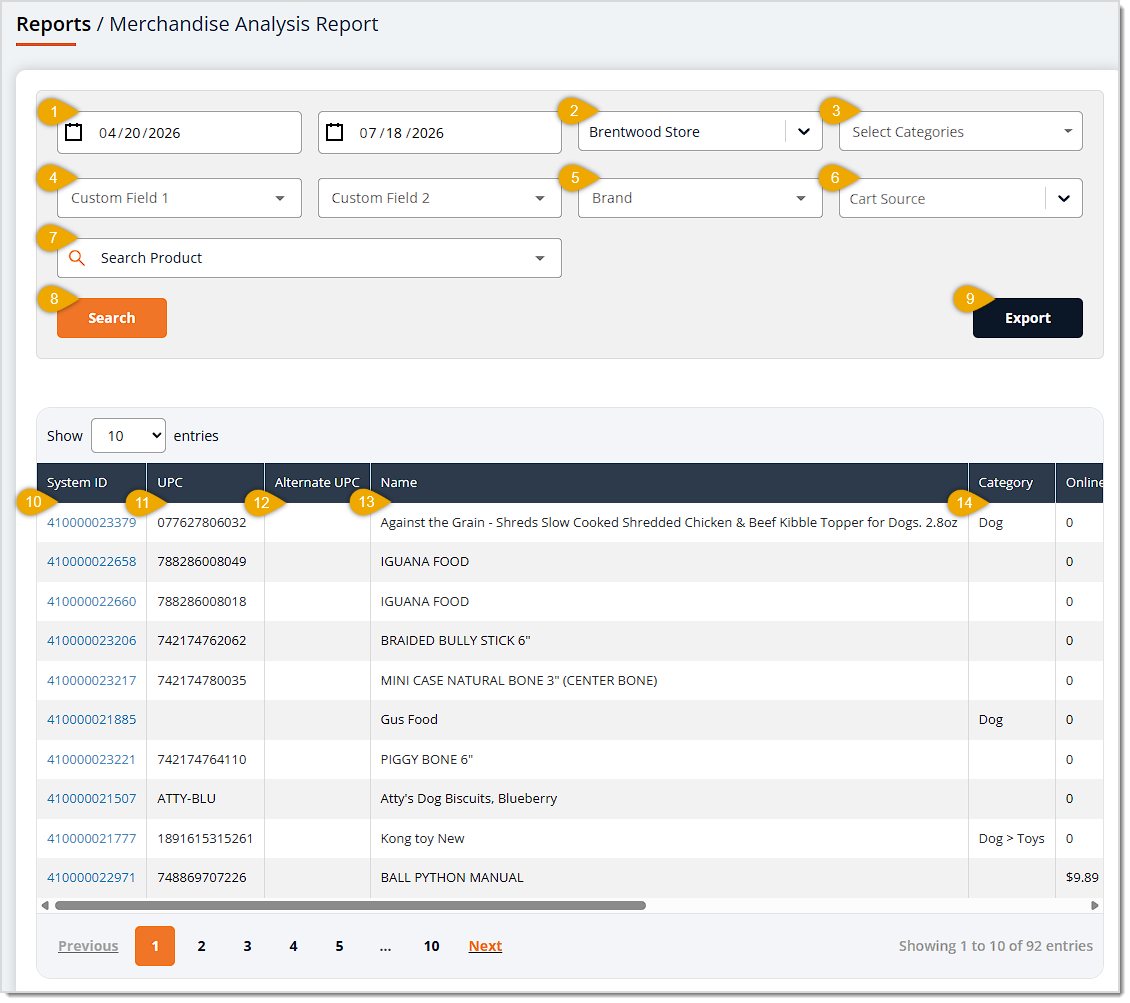Open the Search Product dropdown arrow

tap(540, 258)
